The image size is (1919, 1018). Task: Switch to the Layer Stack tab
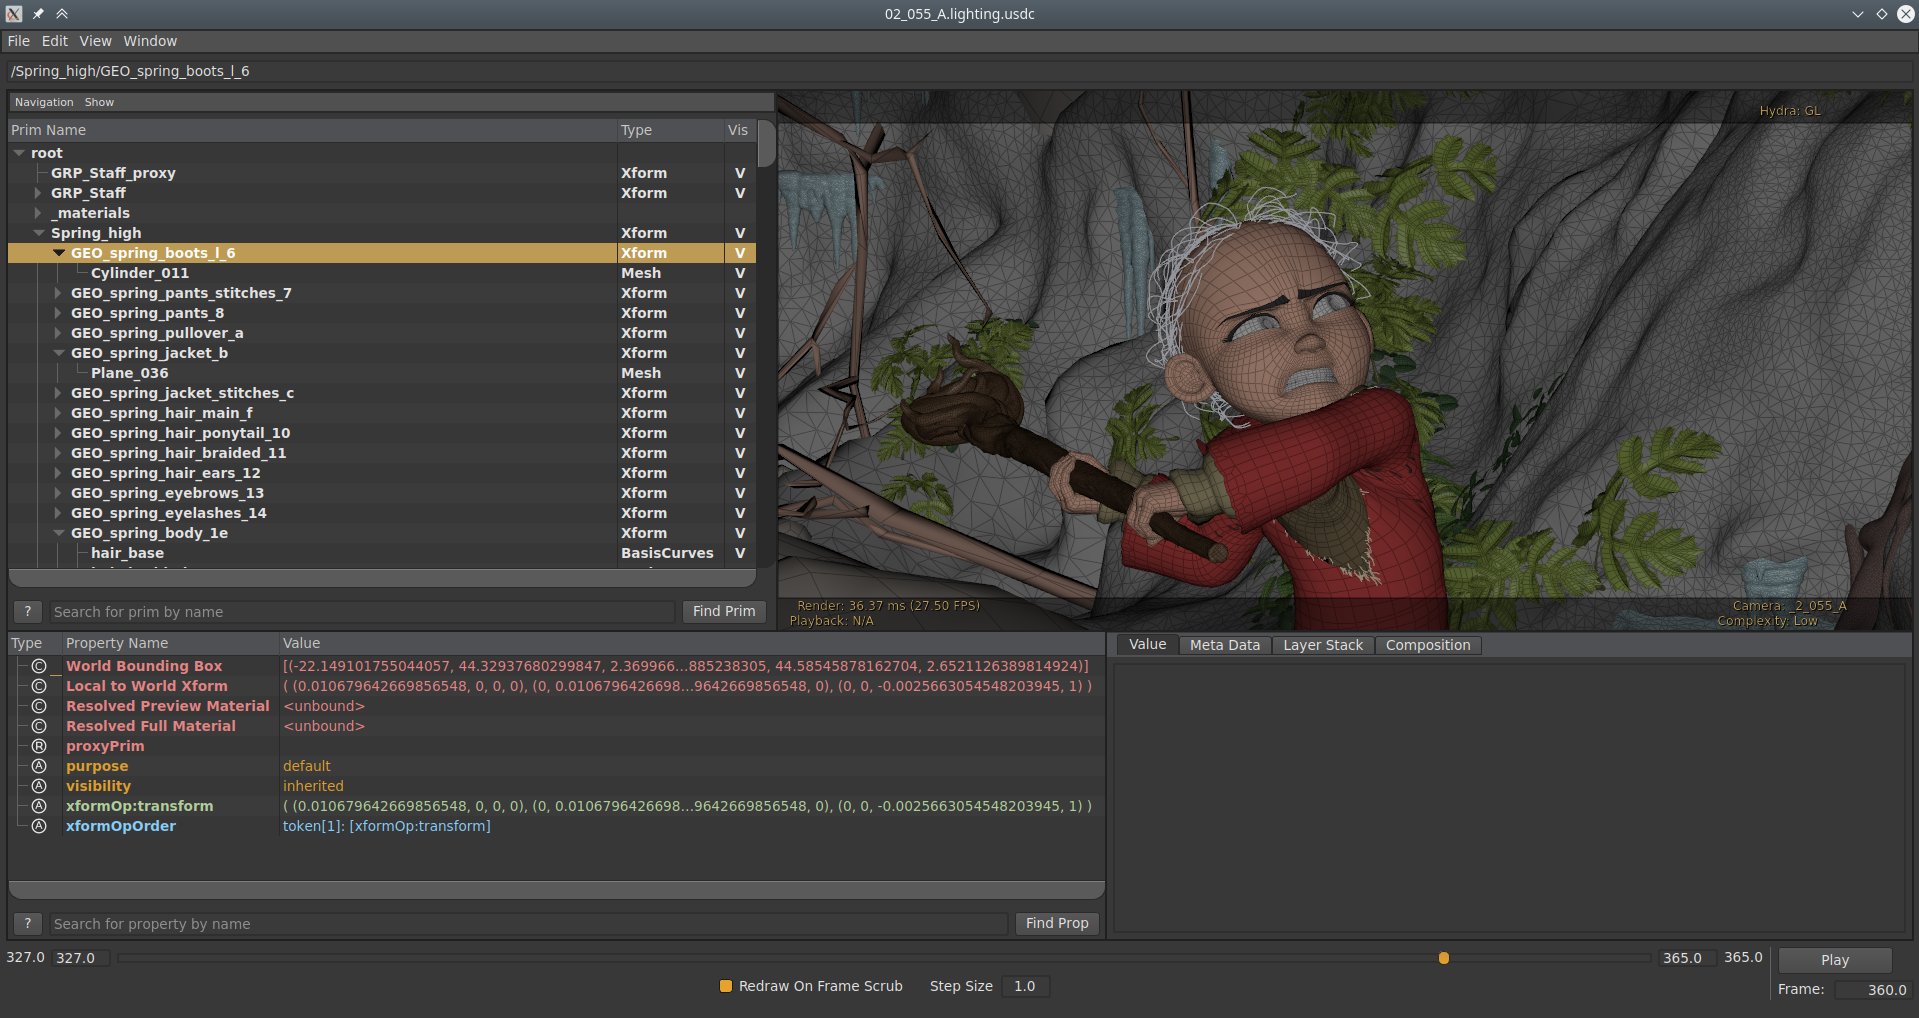pyautogui.click(x=1322, y=645)
